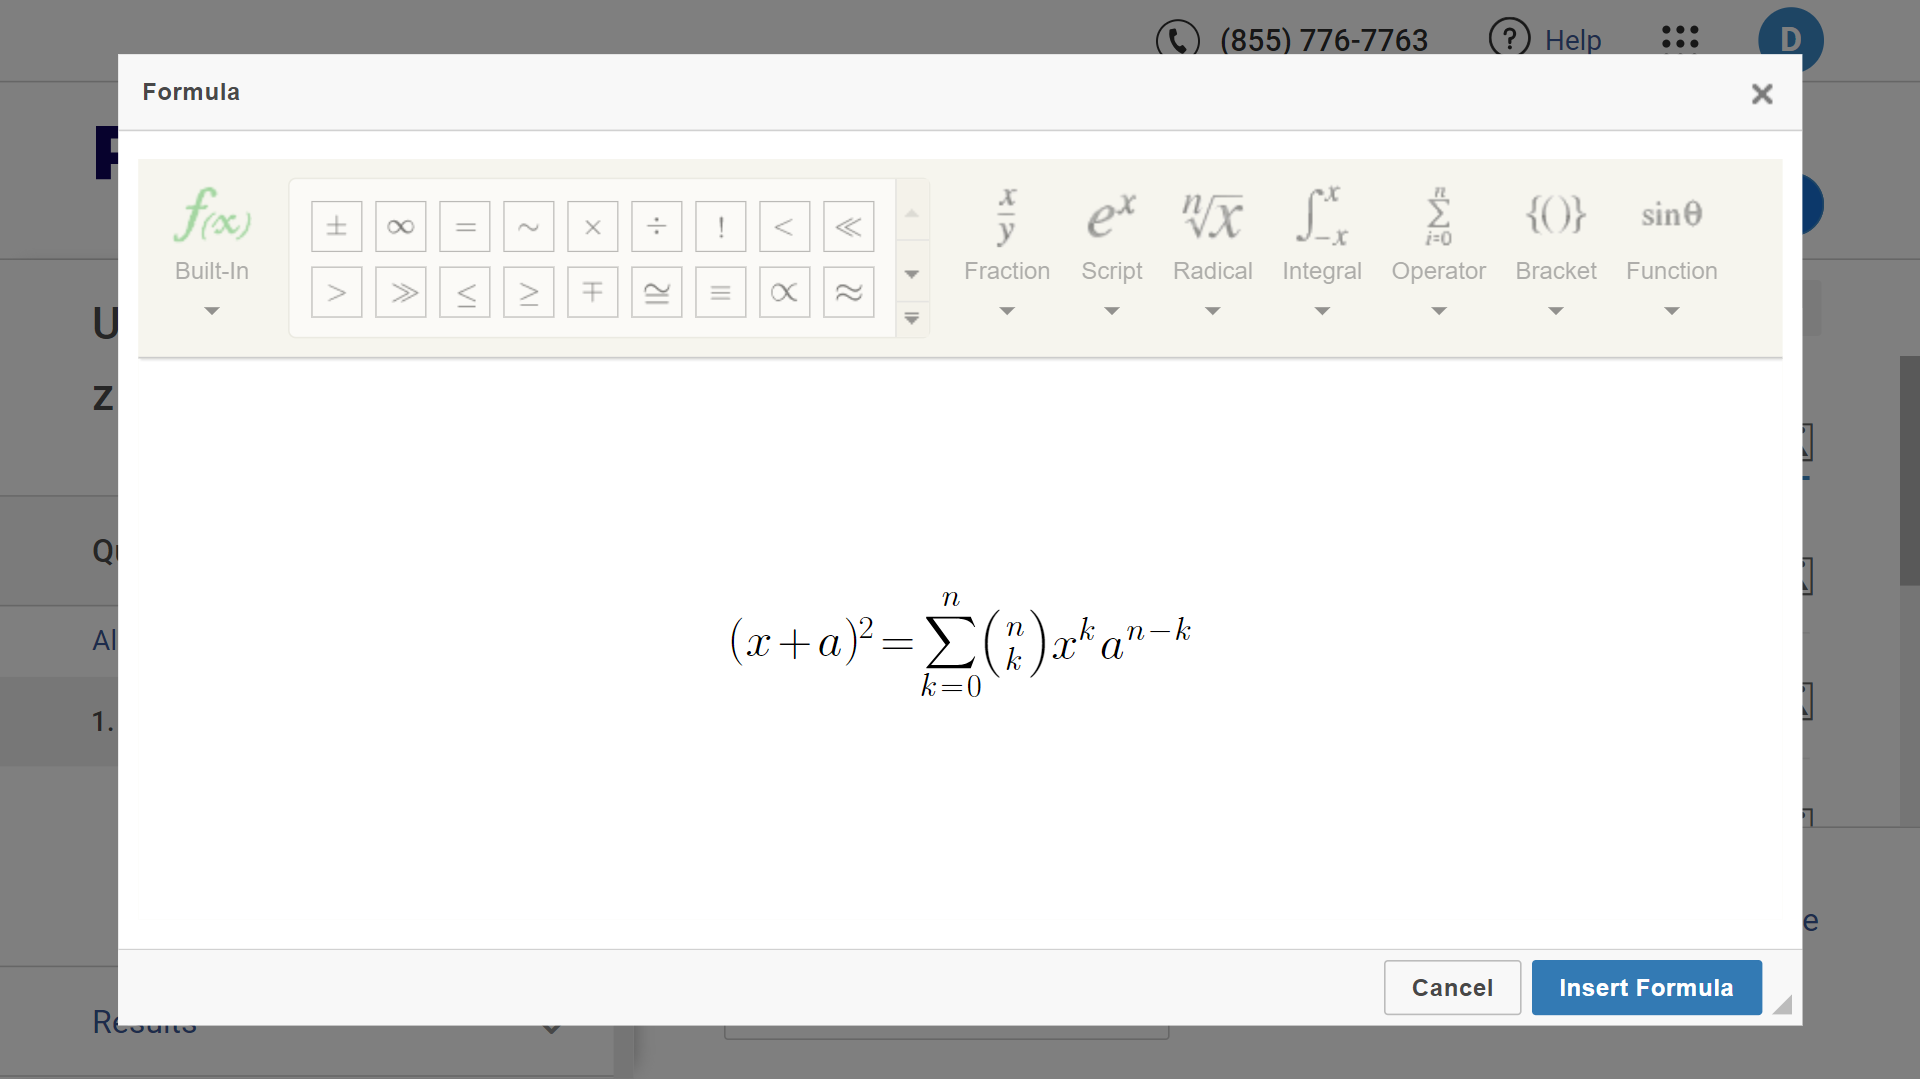Cancel the formula dialog
This screenshot has width=1920, height=1079.
point(1452,988)
